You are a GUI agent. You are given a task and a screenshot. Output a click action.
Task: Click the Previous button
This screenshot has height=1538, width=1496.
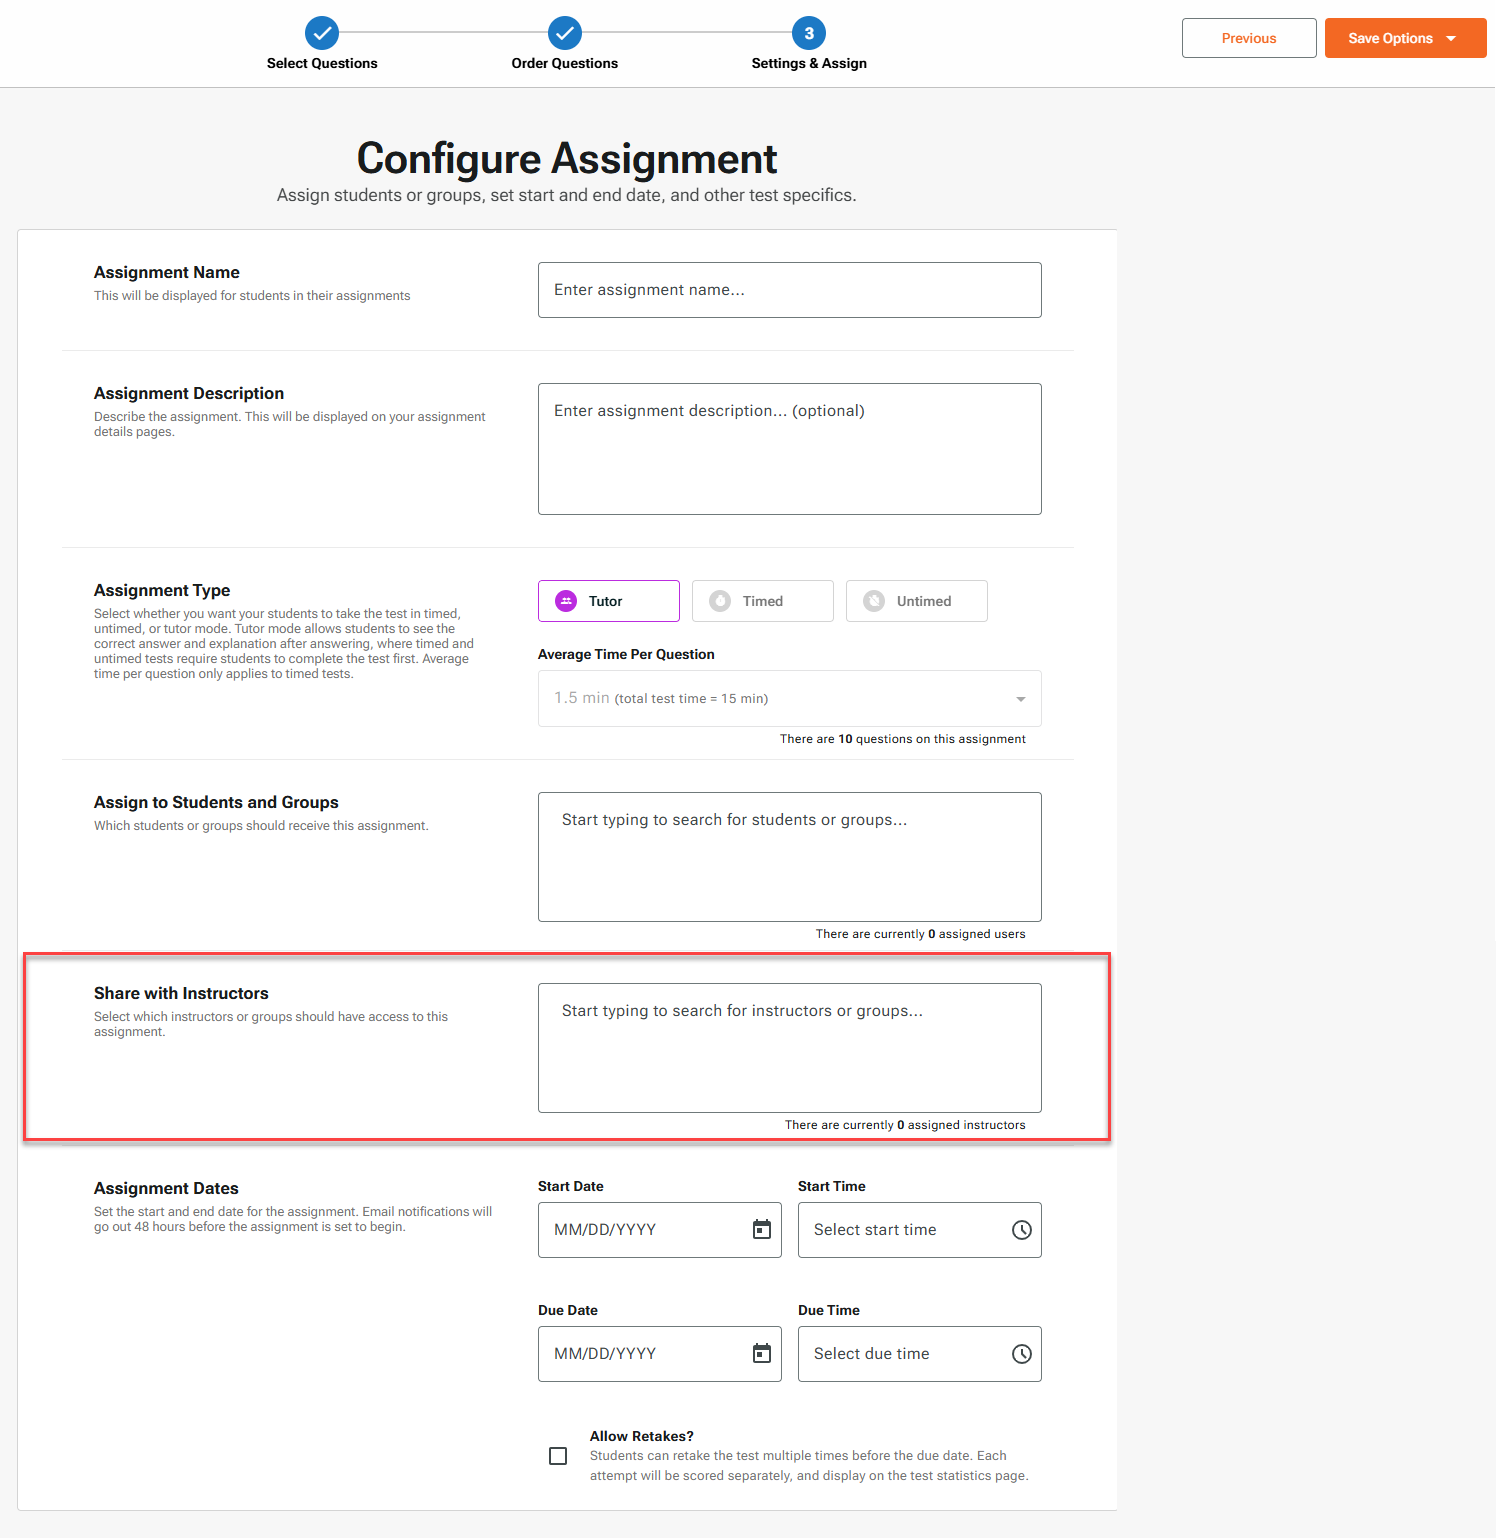[x=1248, y=38]
